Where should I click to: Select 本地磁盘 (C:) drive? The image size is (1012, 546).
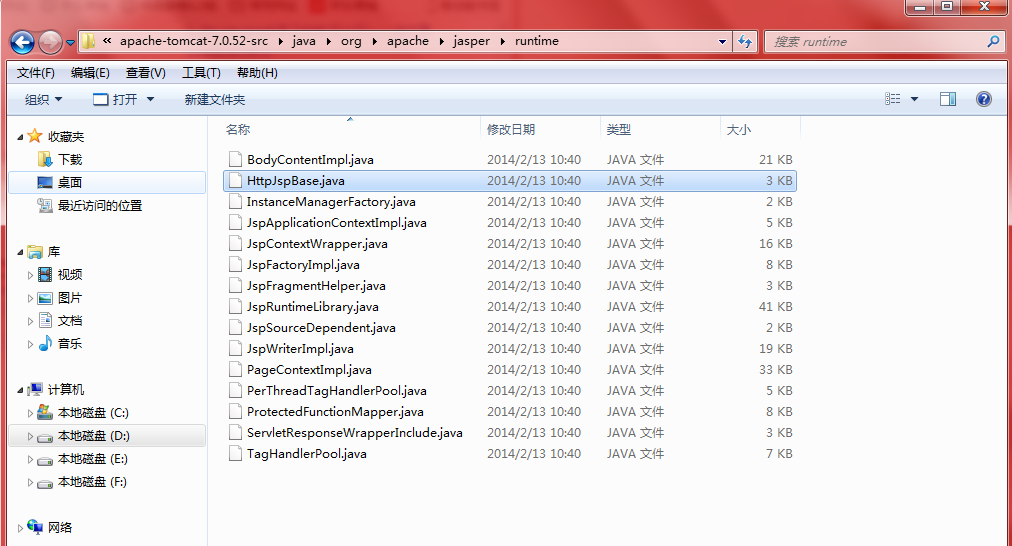[93, 413]
